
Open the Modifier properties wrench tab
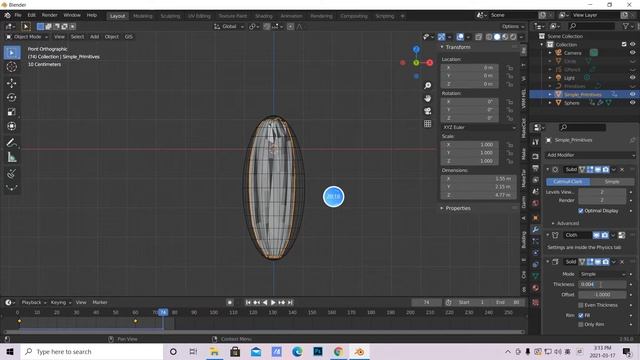(536, 229)
